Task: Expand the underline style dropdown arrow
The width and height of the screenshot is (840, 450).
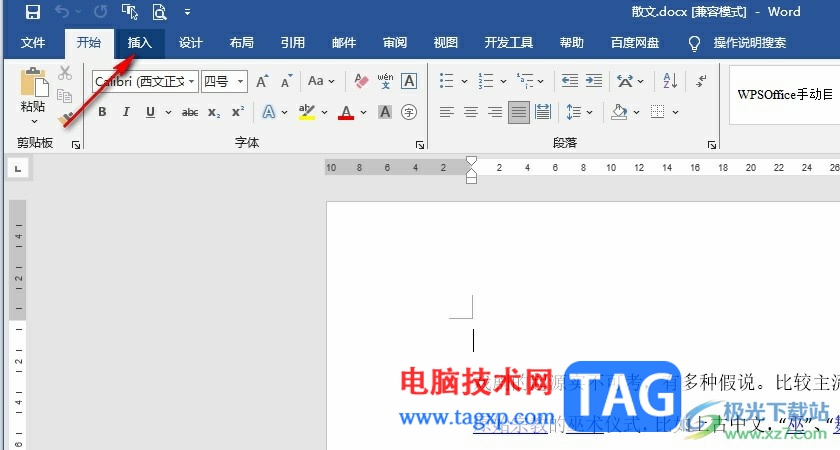Action: (x=168, y=112)
